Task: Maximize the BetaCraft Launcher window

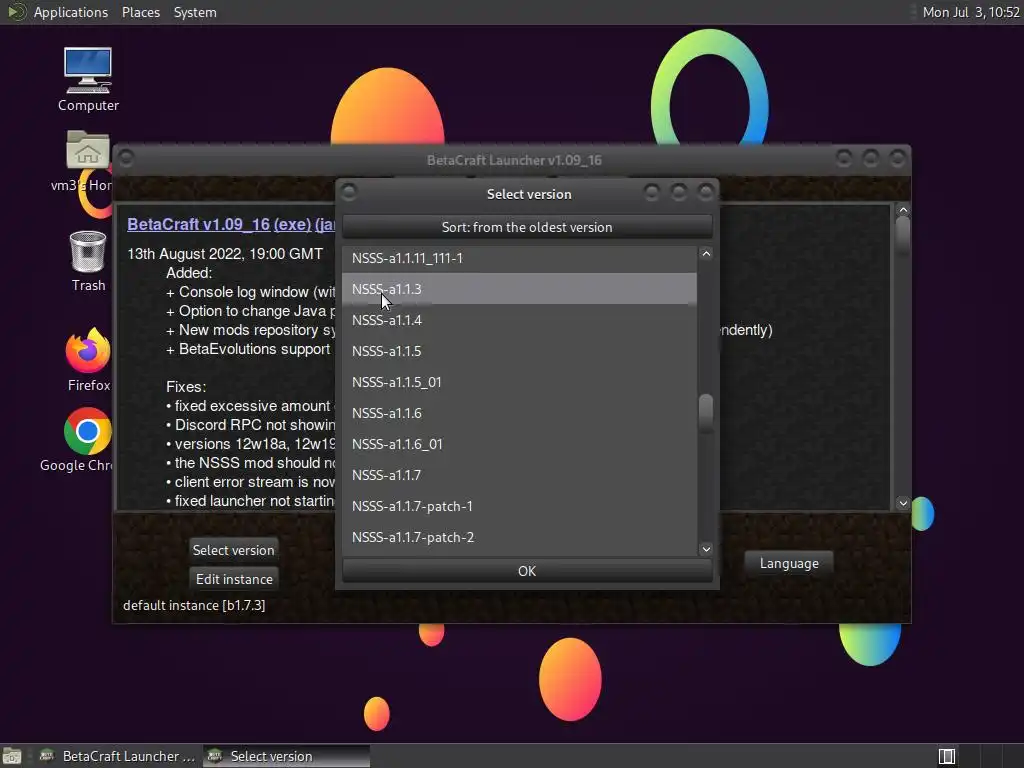Action: click(871, 158)
